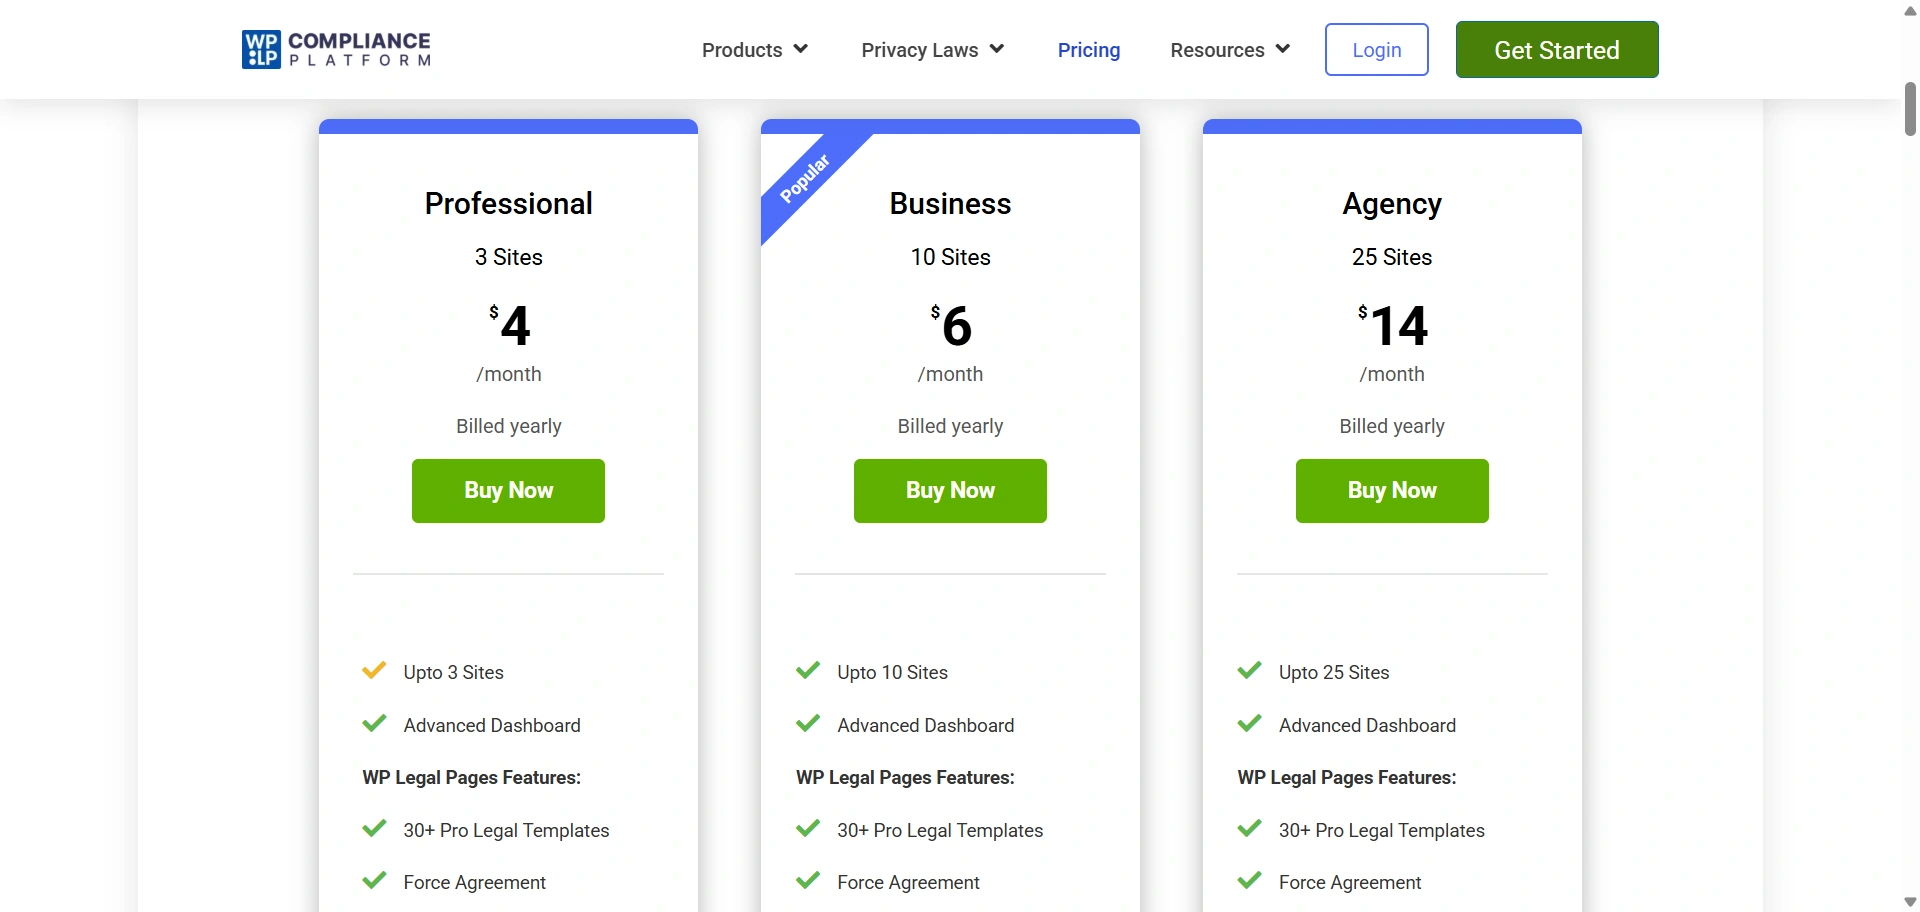This screenshot has height=912, width=1920.
Task: Buy Now on the Professional plan
Action: click(x=507, y=490)
